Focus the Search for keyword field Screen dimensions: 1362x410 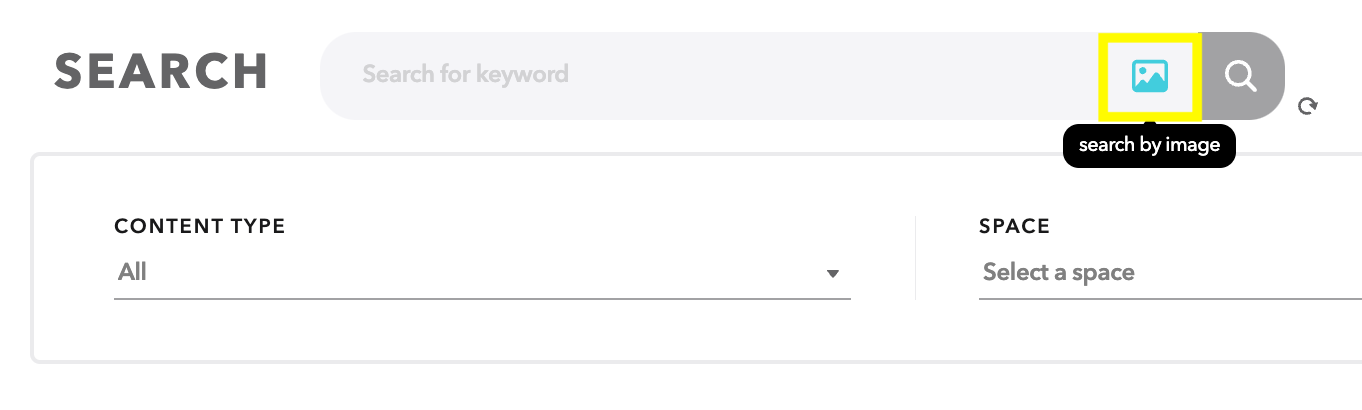tap(710, 76)
